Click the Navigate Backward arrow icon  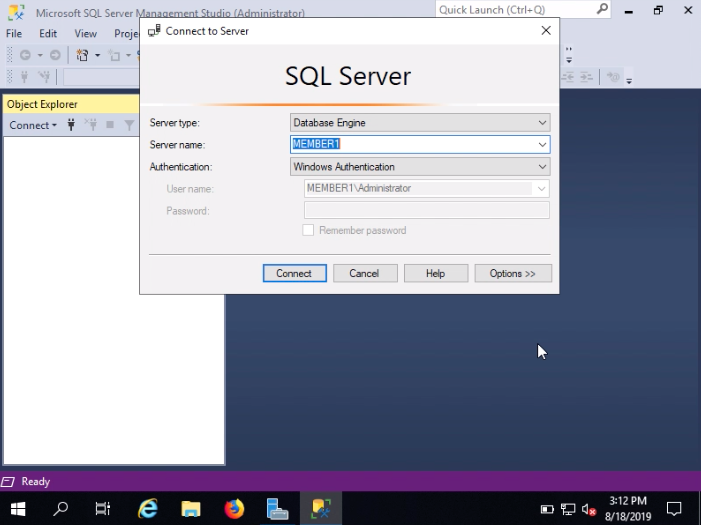pos(25,55)
